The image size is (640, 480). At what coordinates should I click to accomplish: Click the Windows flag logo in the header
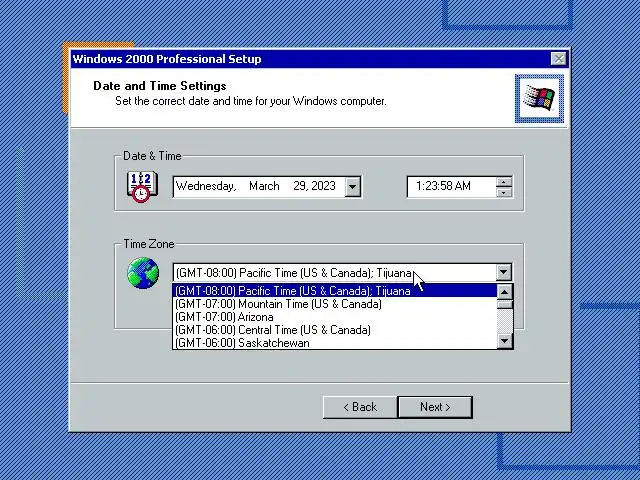[539, 98]
